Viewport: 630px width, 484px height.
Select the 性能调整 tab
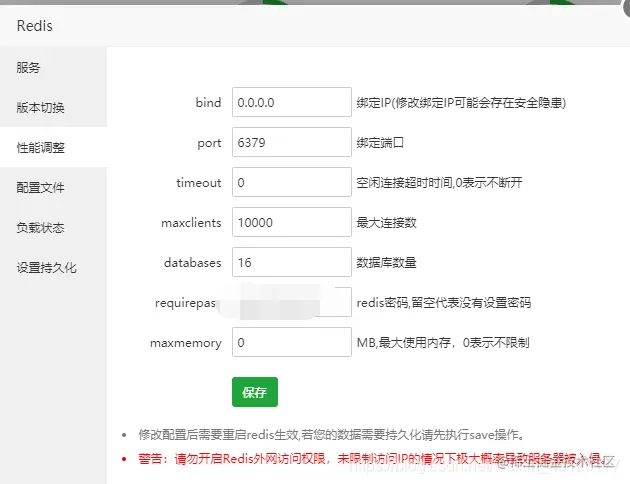53,147
